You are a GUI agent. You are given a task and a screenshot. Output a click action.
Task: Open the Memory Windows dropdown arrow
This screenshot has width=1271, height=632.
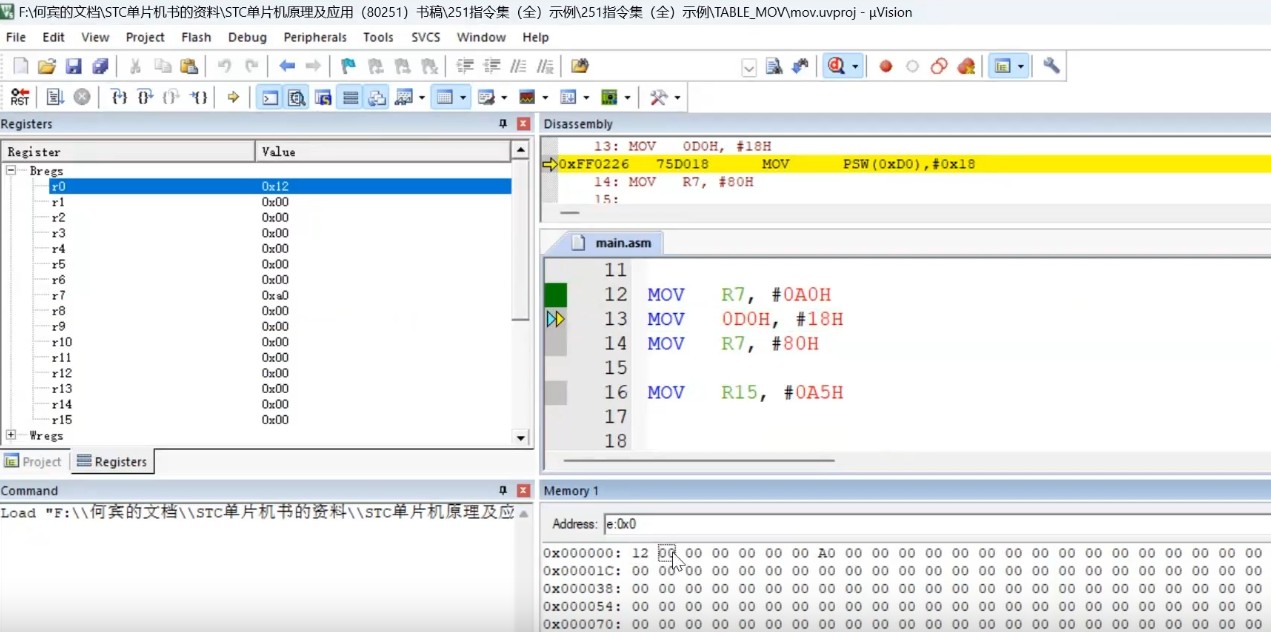(464, 98)
